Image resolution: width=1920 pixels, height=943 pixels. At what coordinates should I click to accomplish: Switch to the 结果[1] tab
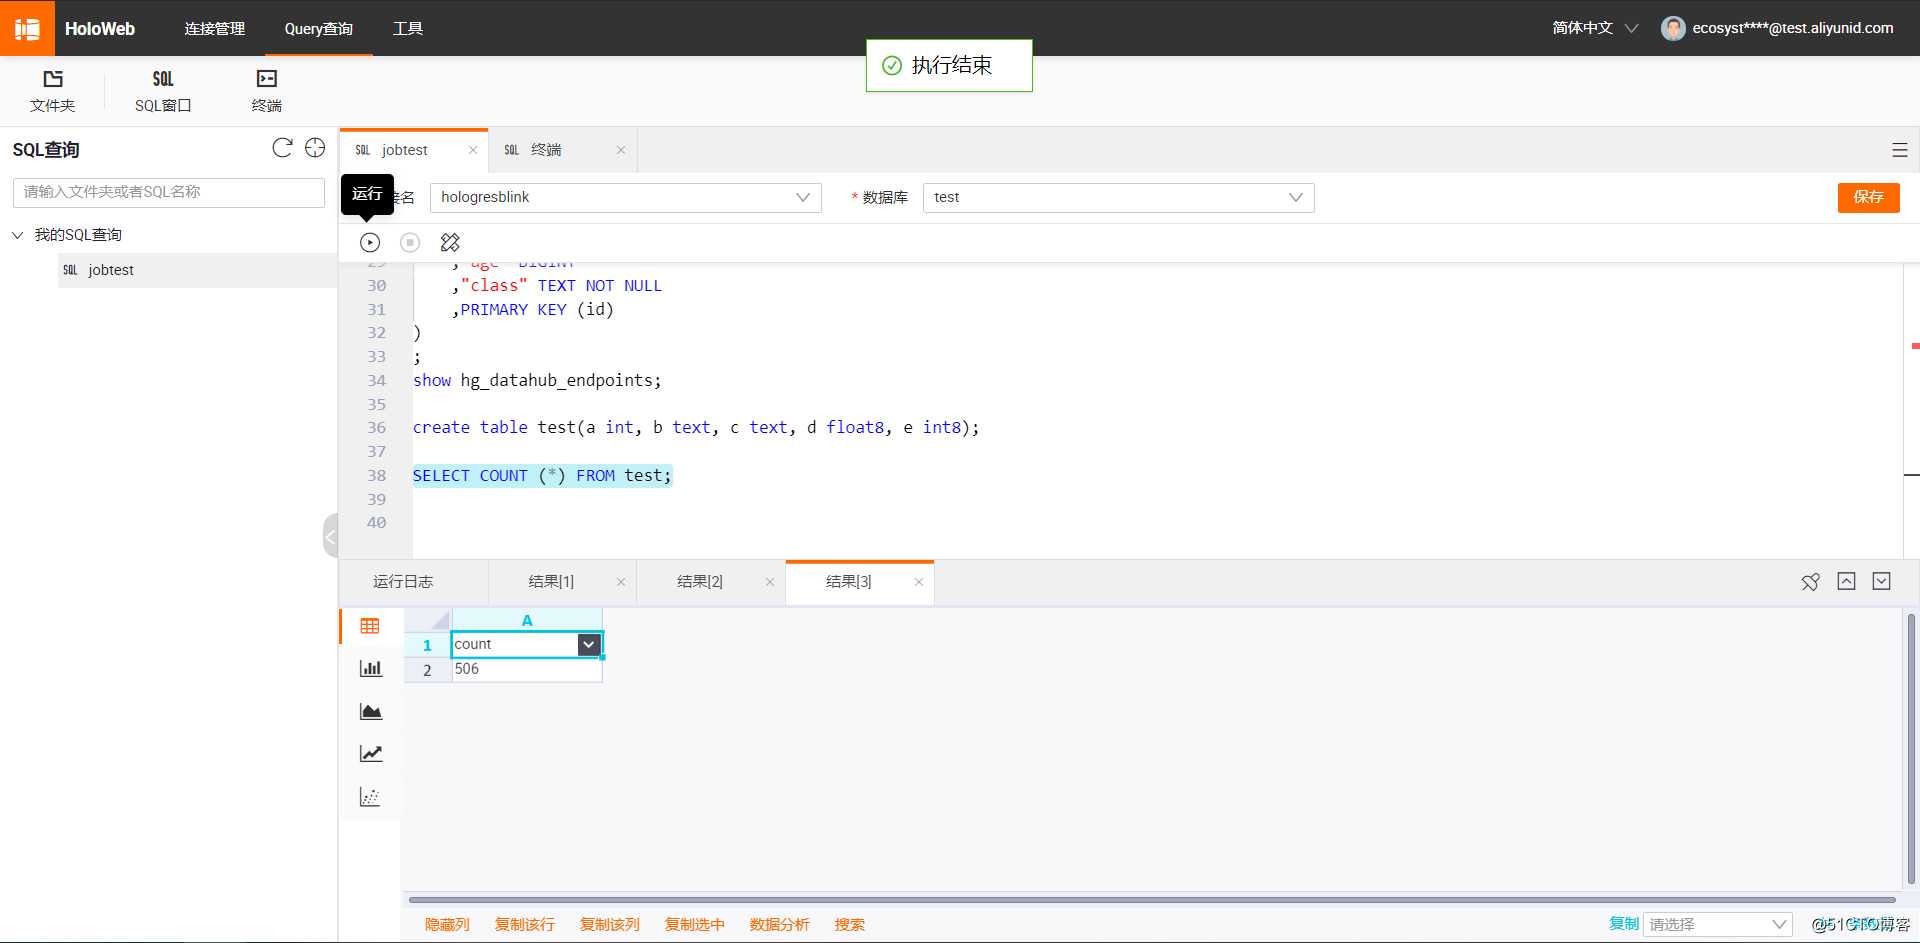(x=551, y=582)
